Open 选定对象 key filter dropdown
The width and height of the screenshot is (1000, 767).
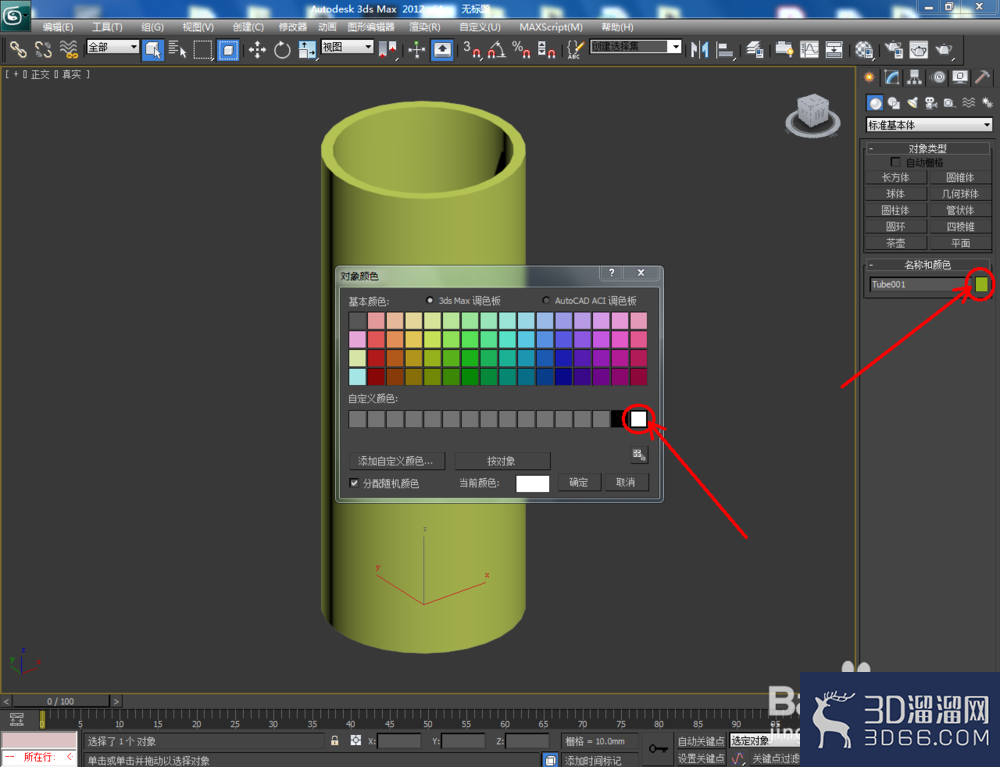(764, 741)
